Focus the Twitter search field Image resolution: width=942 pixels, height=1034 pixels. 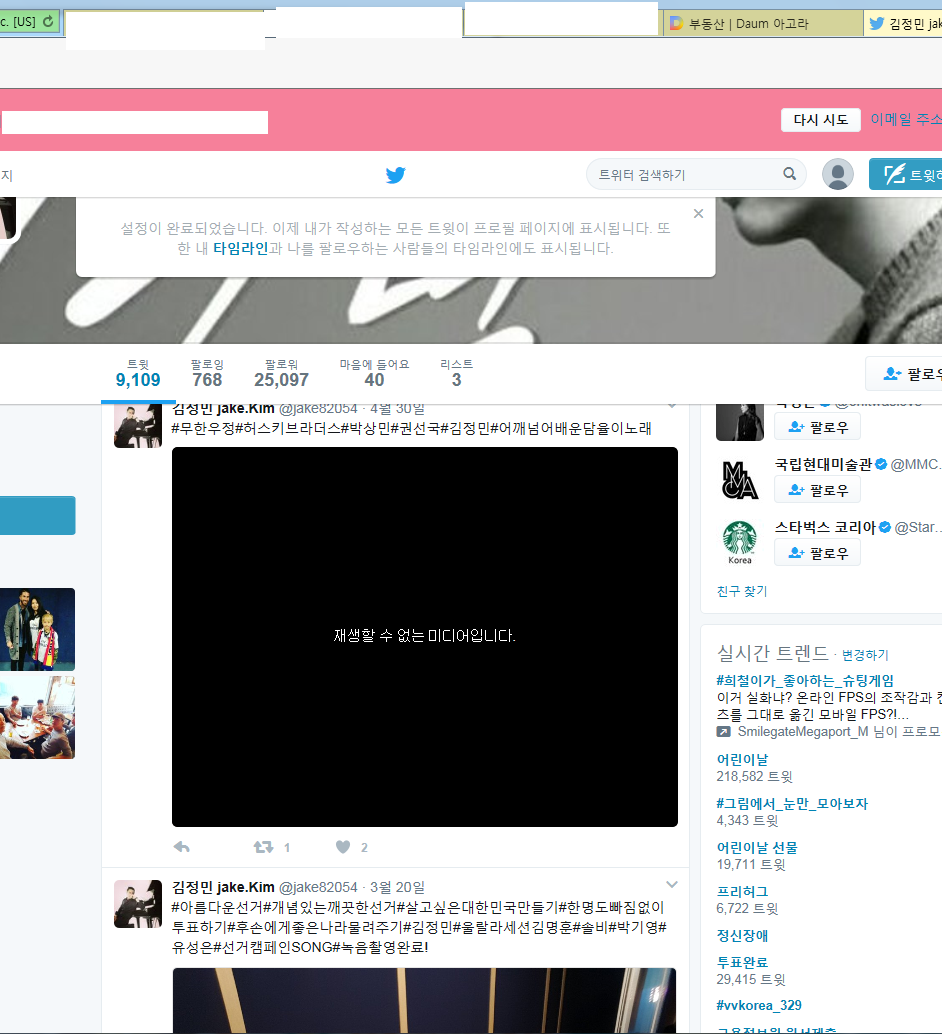(696, 175)
